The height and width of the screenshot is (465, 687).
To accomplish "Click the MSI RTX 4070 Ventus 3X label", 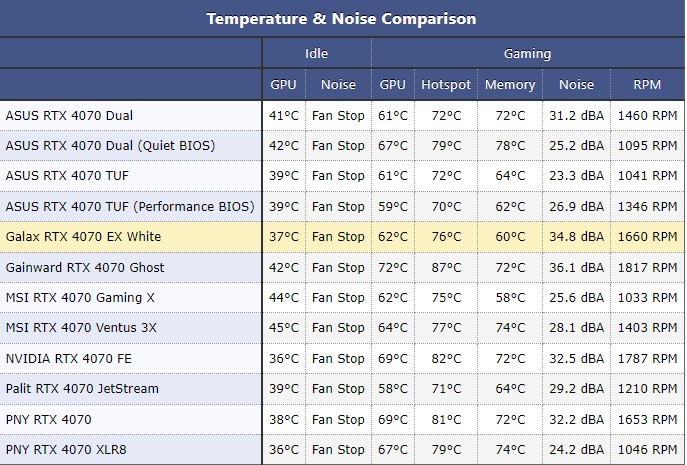I will coord(81,328).
